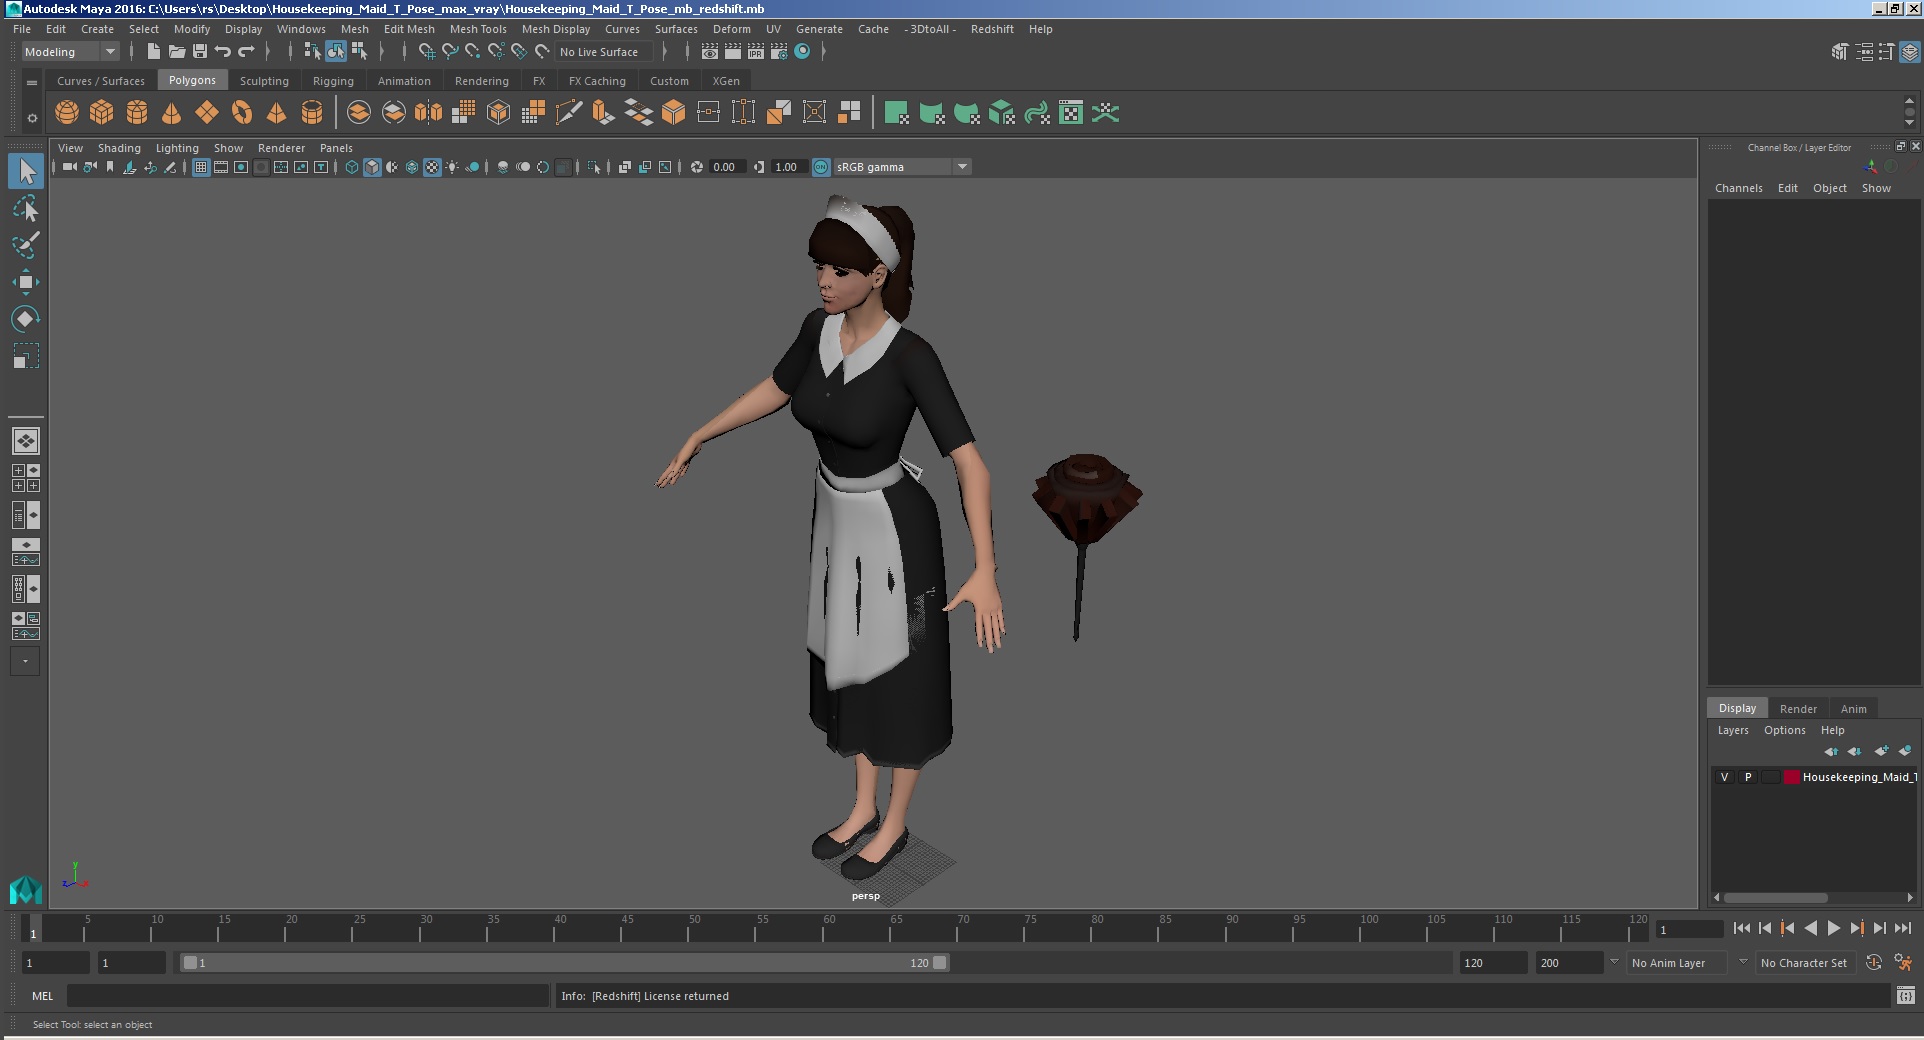Click the Housekeeping_Maid layer red color swatch
Image resolution: width=1924 pixels, height=1040 pixels.
coord(1792,777)
